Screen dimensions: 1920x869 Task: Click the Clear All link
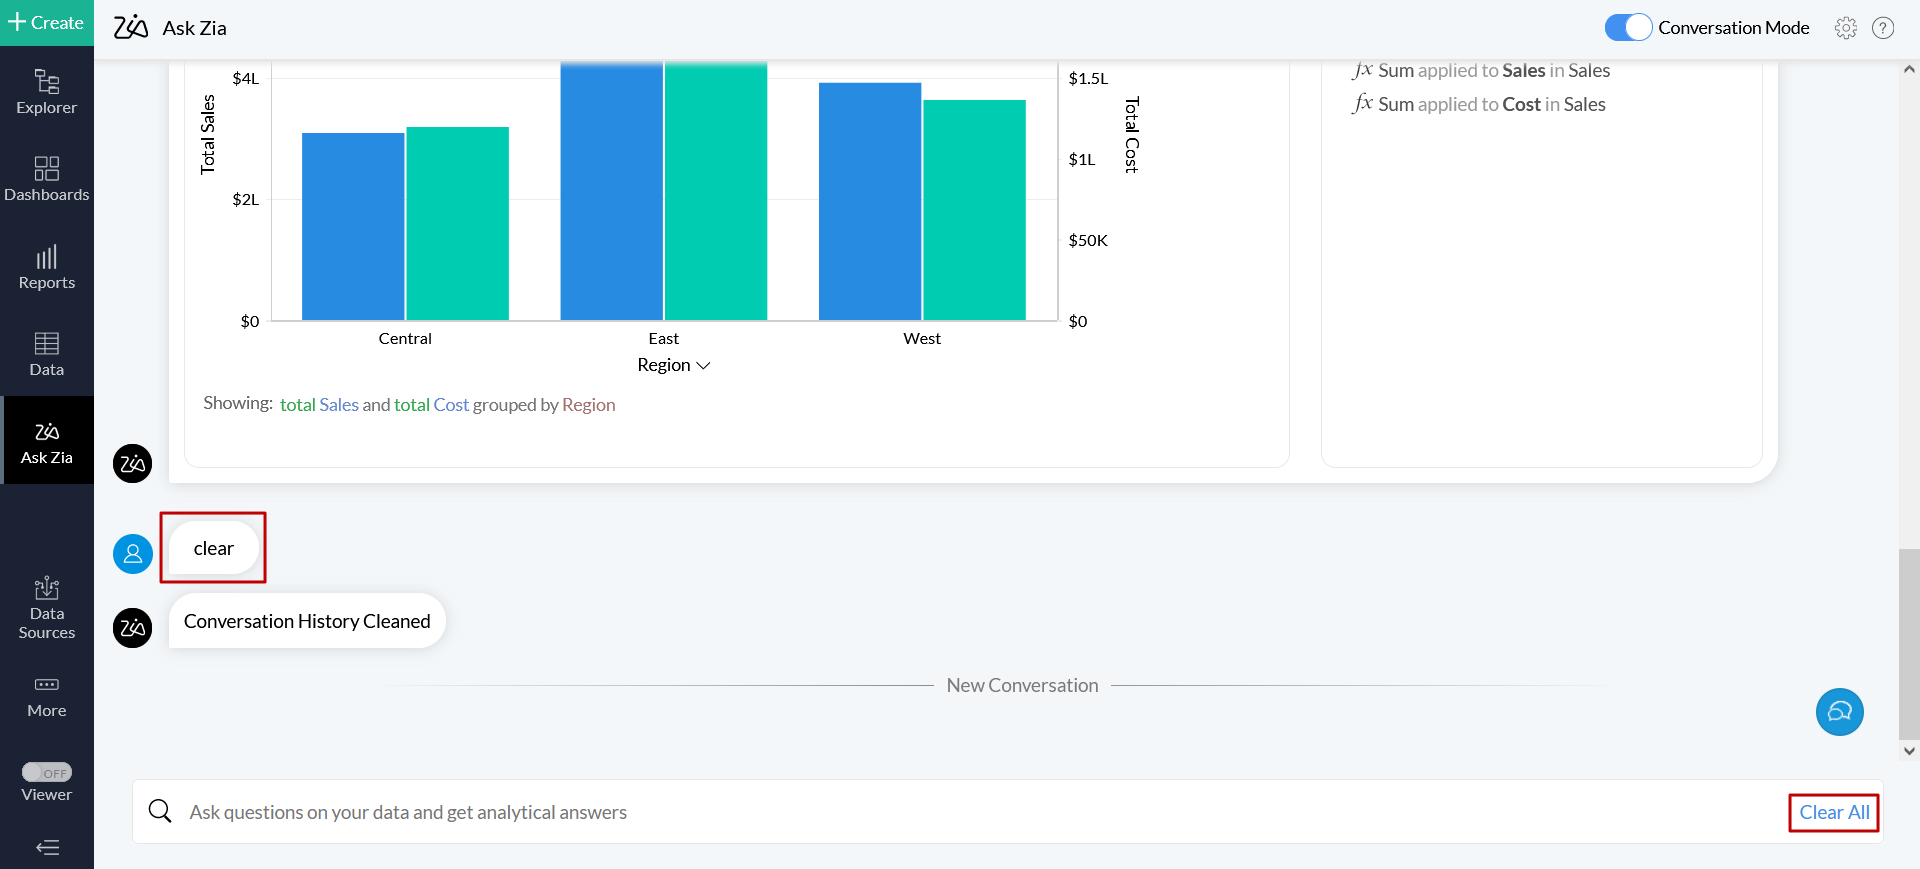(1834, 812)
